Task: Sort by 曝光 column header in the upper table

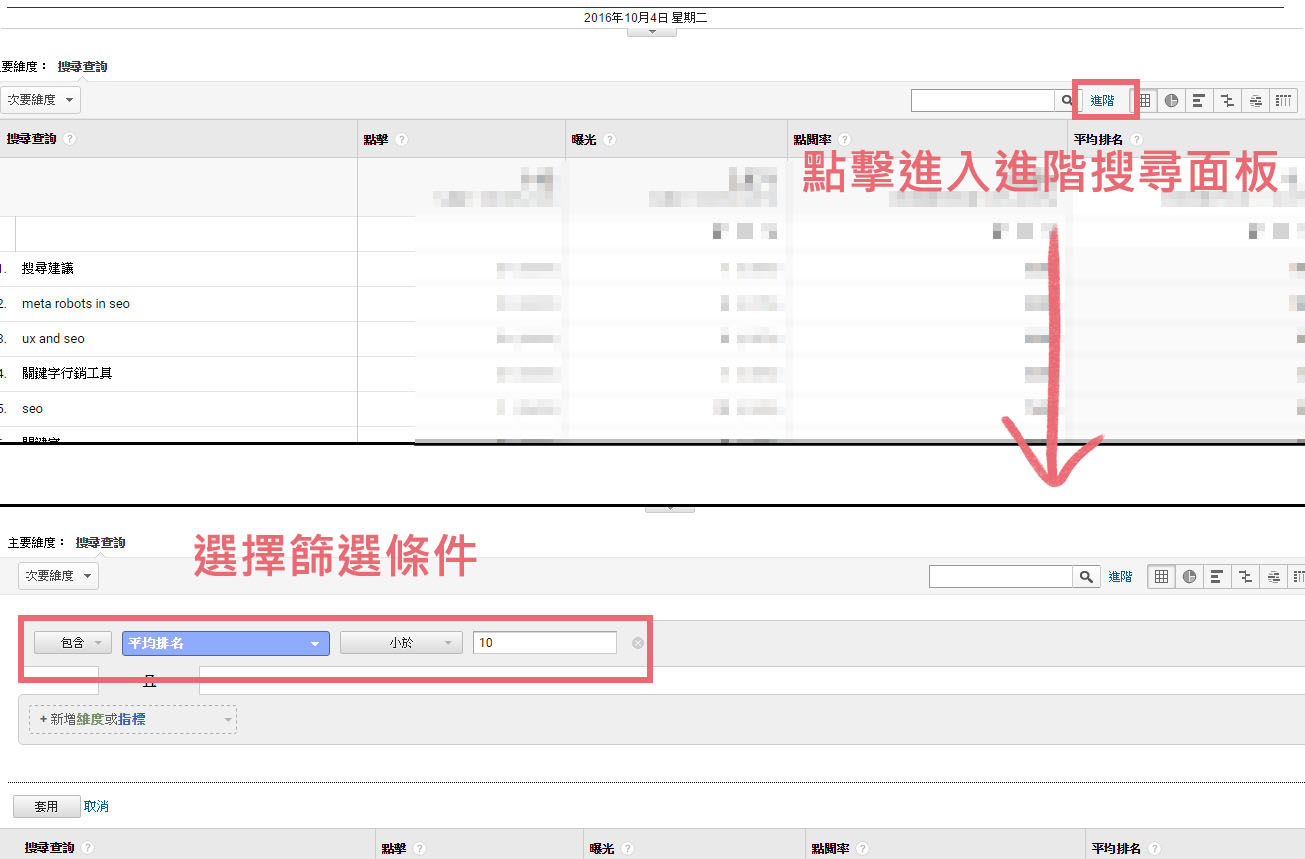Action: (x=584, y=140)
